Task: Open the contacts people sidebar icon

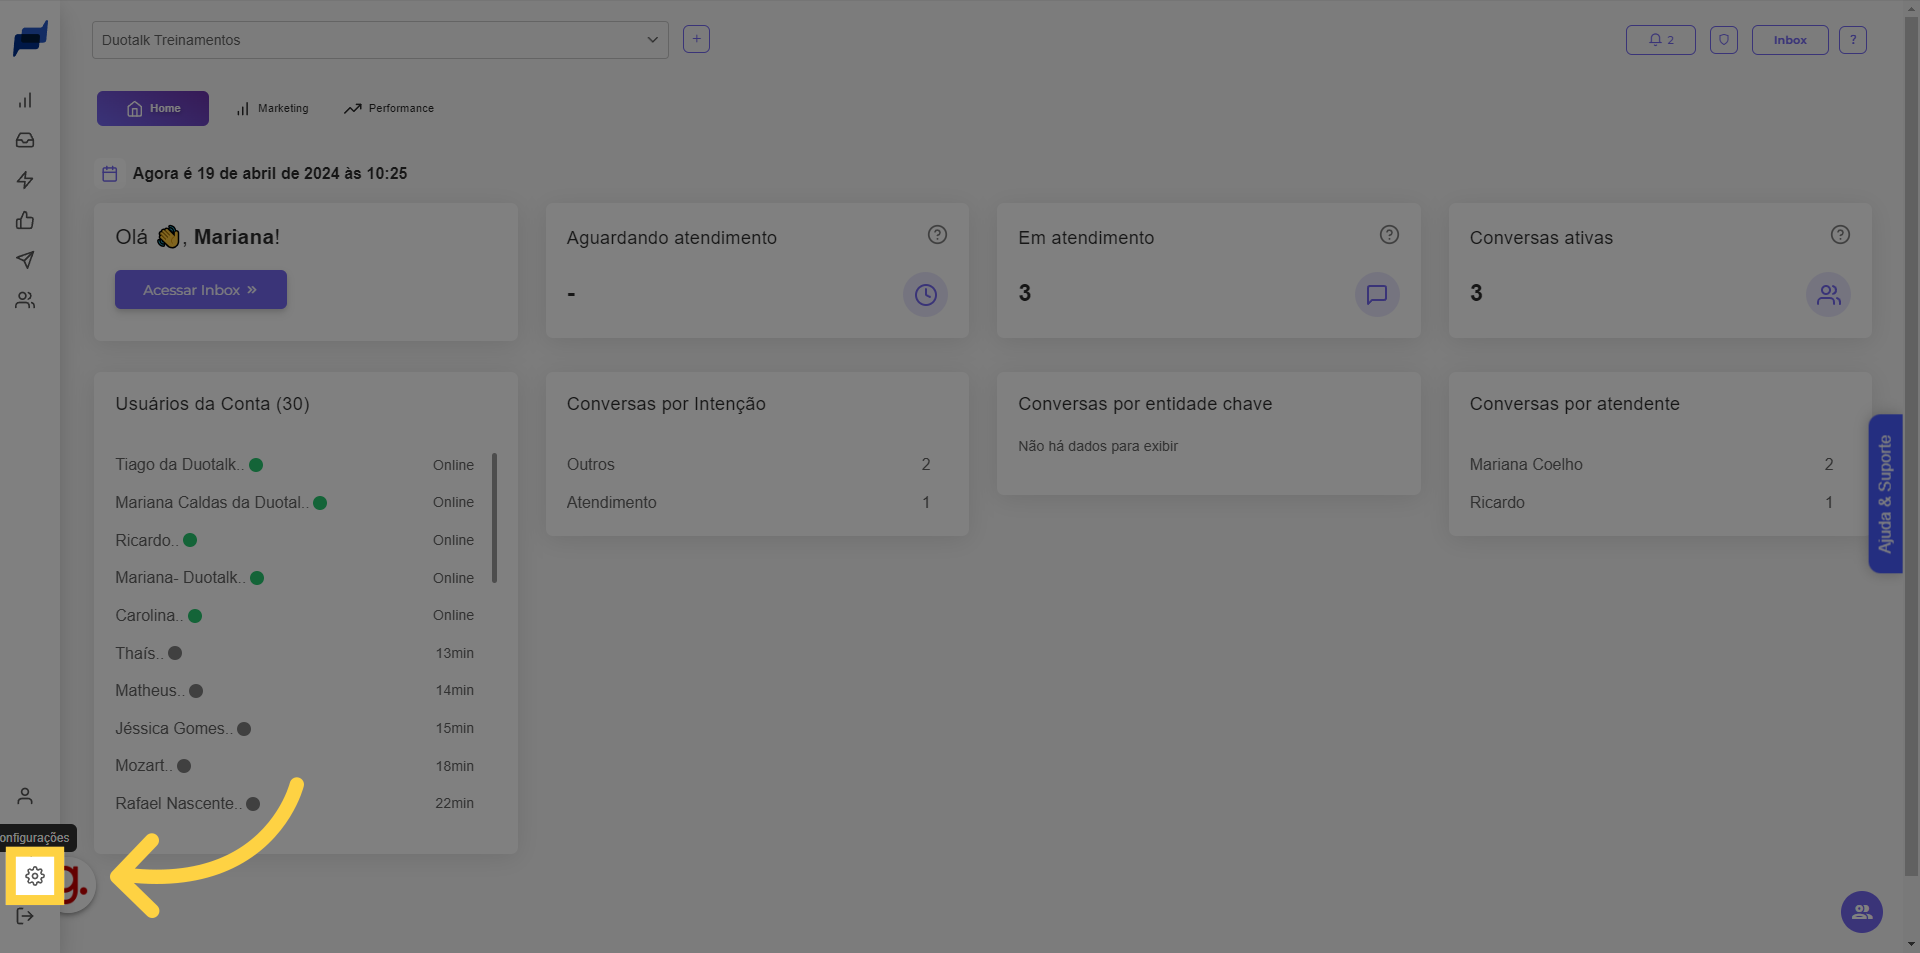Action: 25,300
